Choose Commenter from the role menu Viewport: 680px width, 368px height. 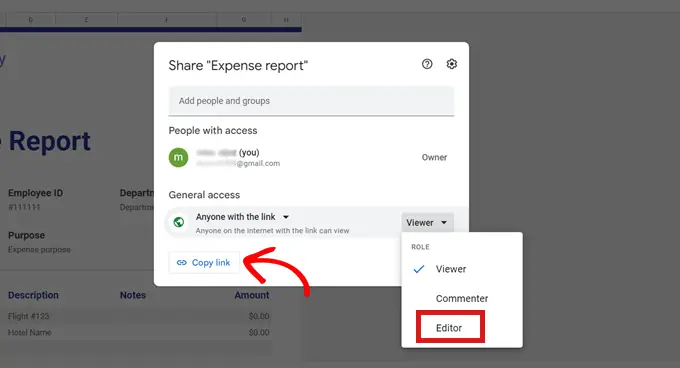(x=462, y=299)
